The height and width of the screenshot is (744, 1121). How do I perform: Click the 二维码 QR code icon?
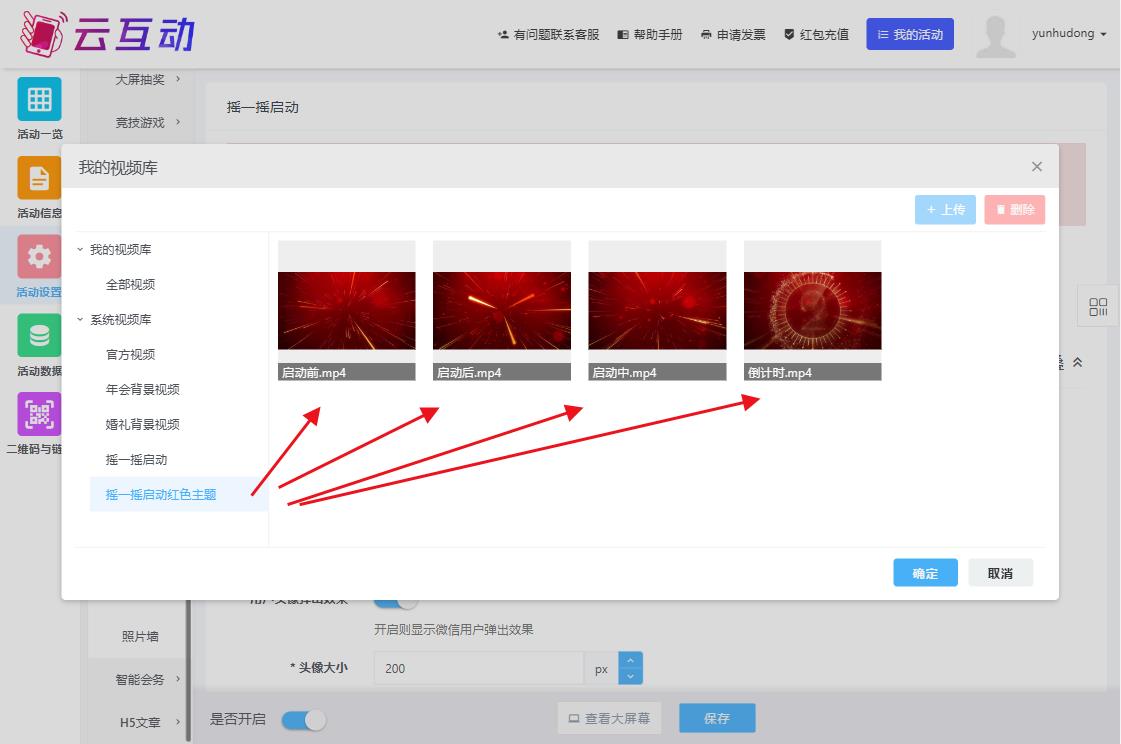[39, 414]
